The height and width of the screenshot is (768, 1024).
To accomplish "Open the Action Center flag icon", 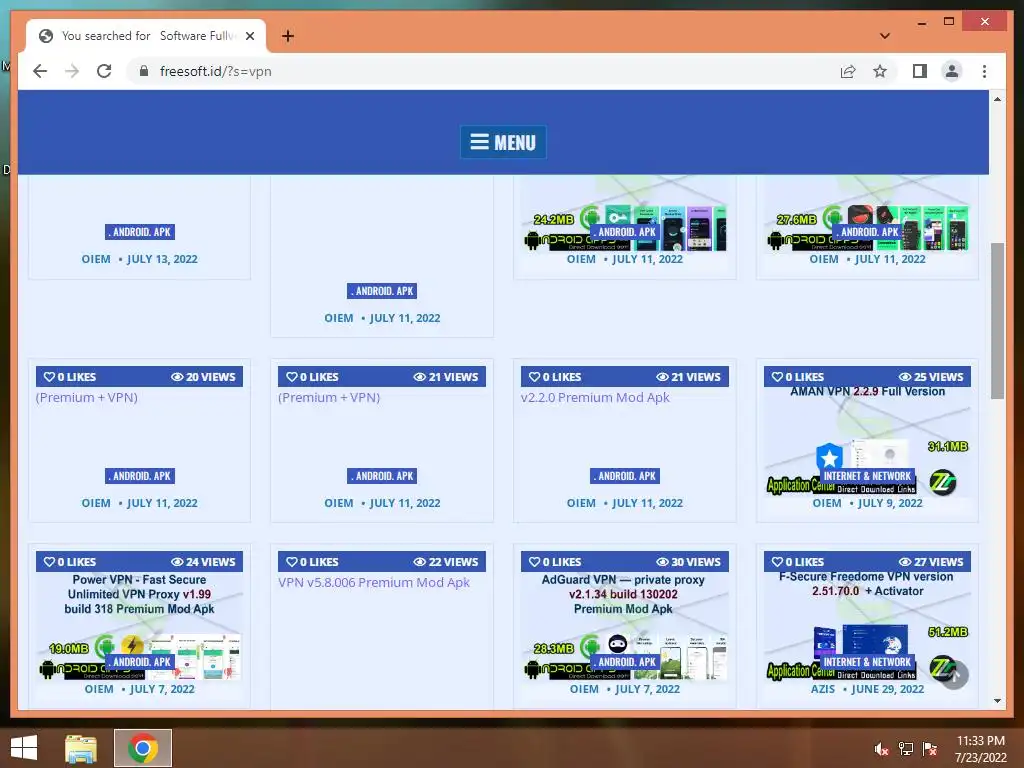I will 930,748.
